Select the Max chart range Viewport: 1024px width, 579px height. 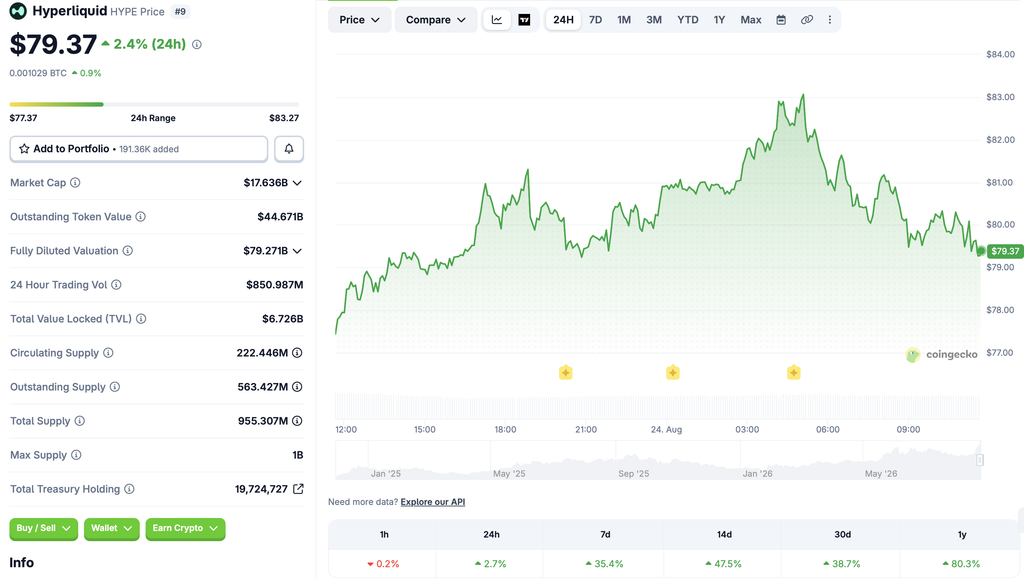click(x=750, y=20)
